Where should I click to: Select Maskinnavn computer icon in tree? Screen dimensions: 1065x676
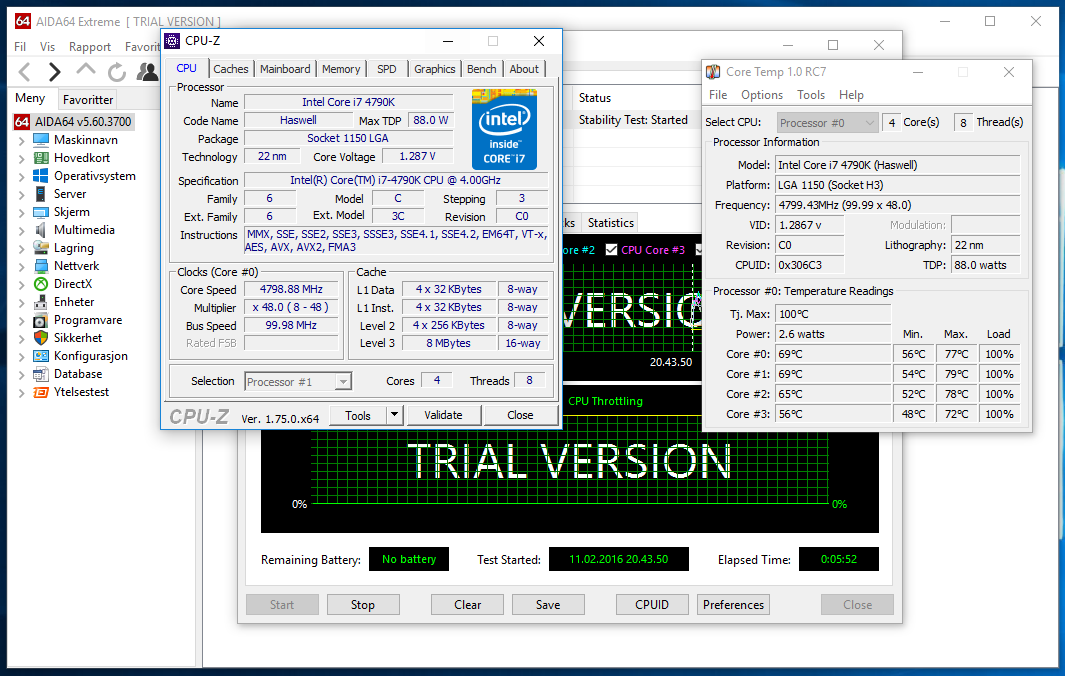pyautogui.click(x=41, y=140)
